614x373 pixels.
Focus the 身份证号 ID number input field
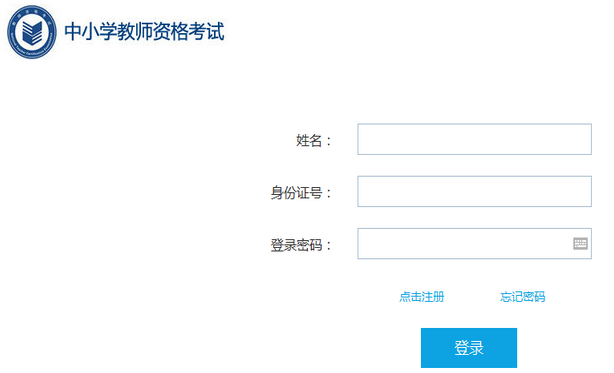[474, 191]
